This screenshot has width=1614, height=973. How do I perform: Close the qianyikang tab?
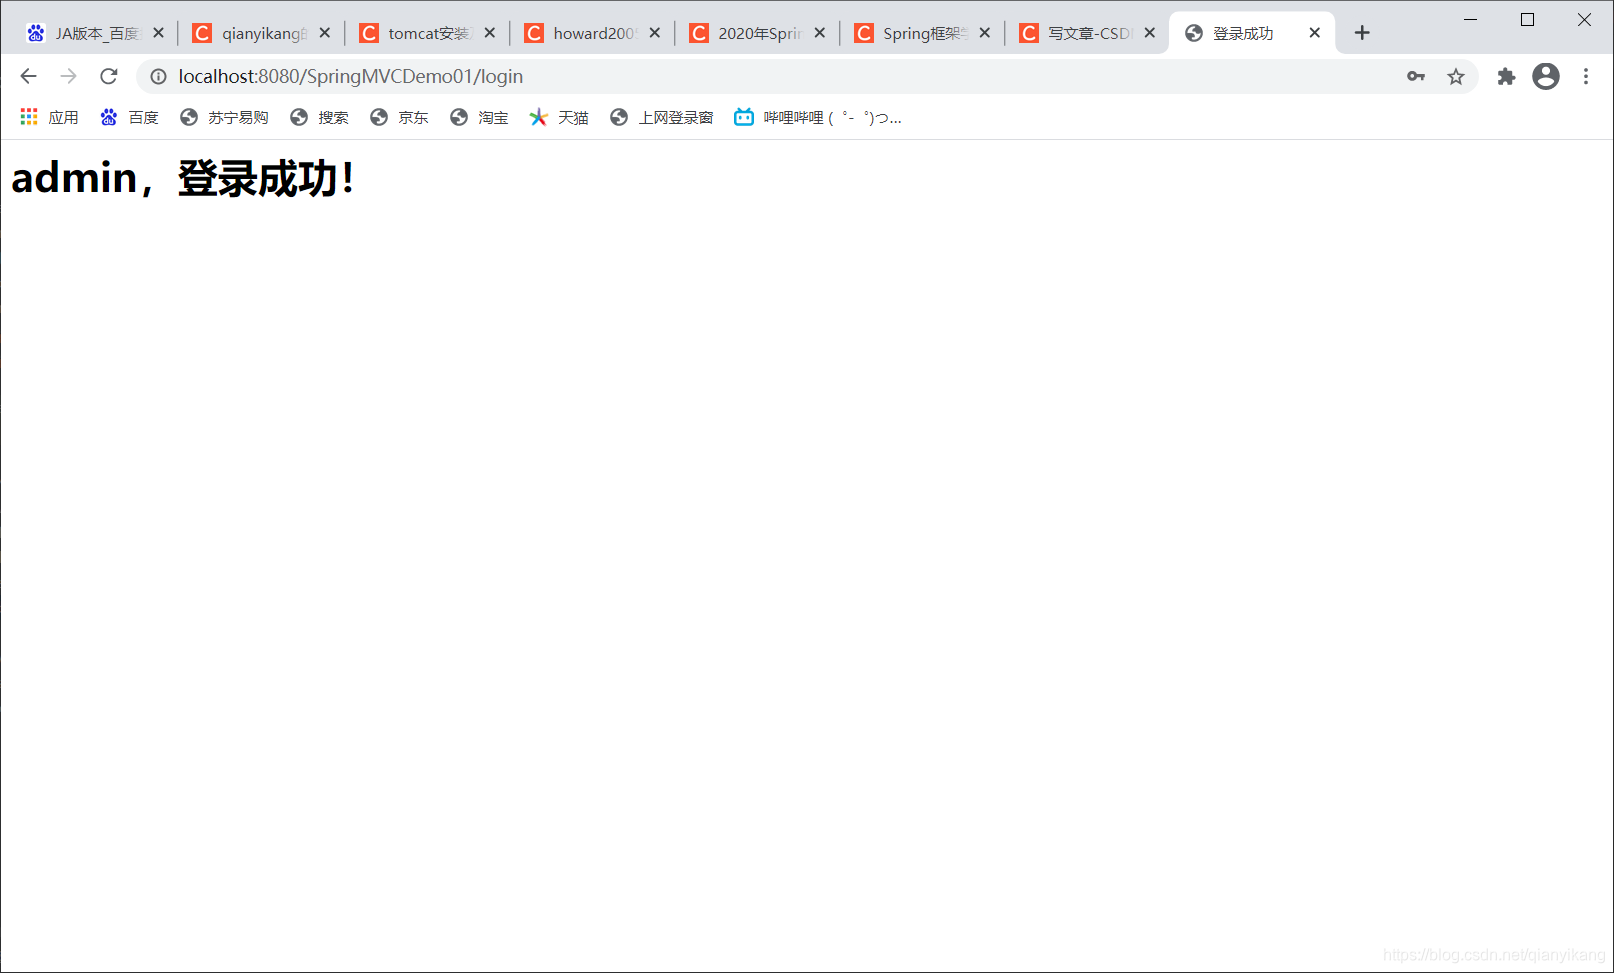click(x=324, y=33)
